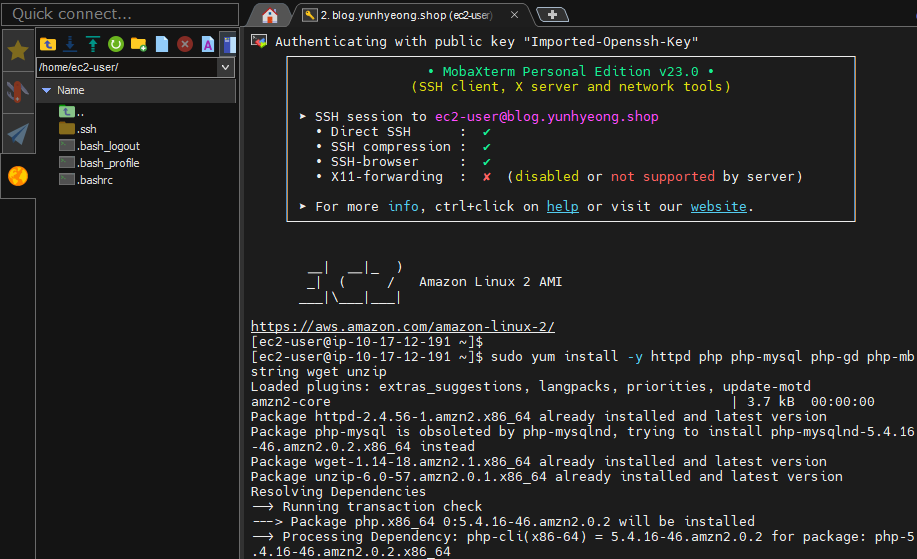The height and width of the screenshot is (559, 917).
Task: Click the /home/ec2-user/ path field
Action: tap(127, 67)
